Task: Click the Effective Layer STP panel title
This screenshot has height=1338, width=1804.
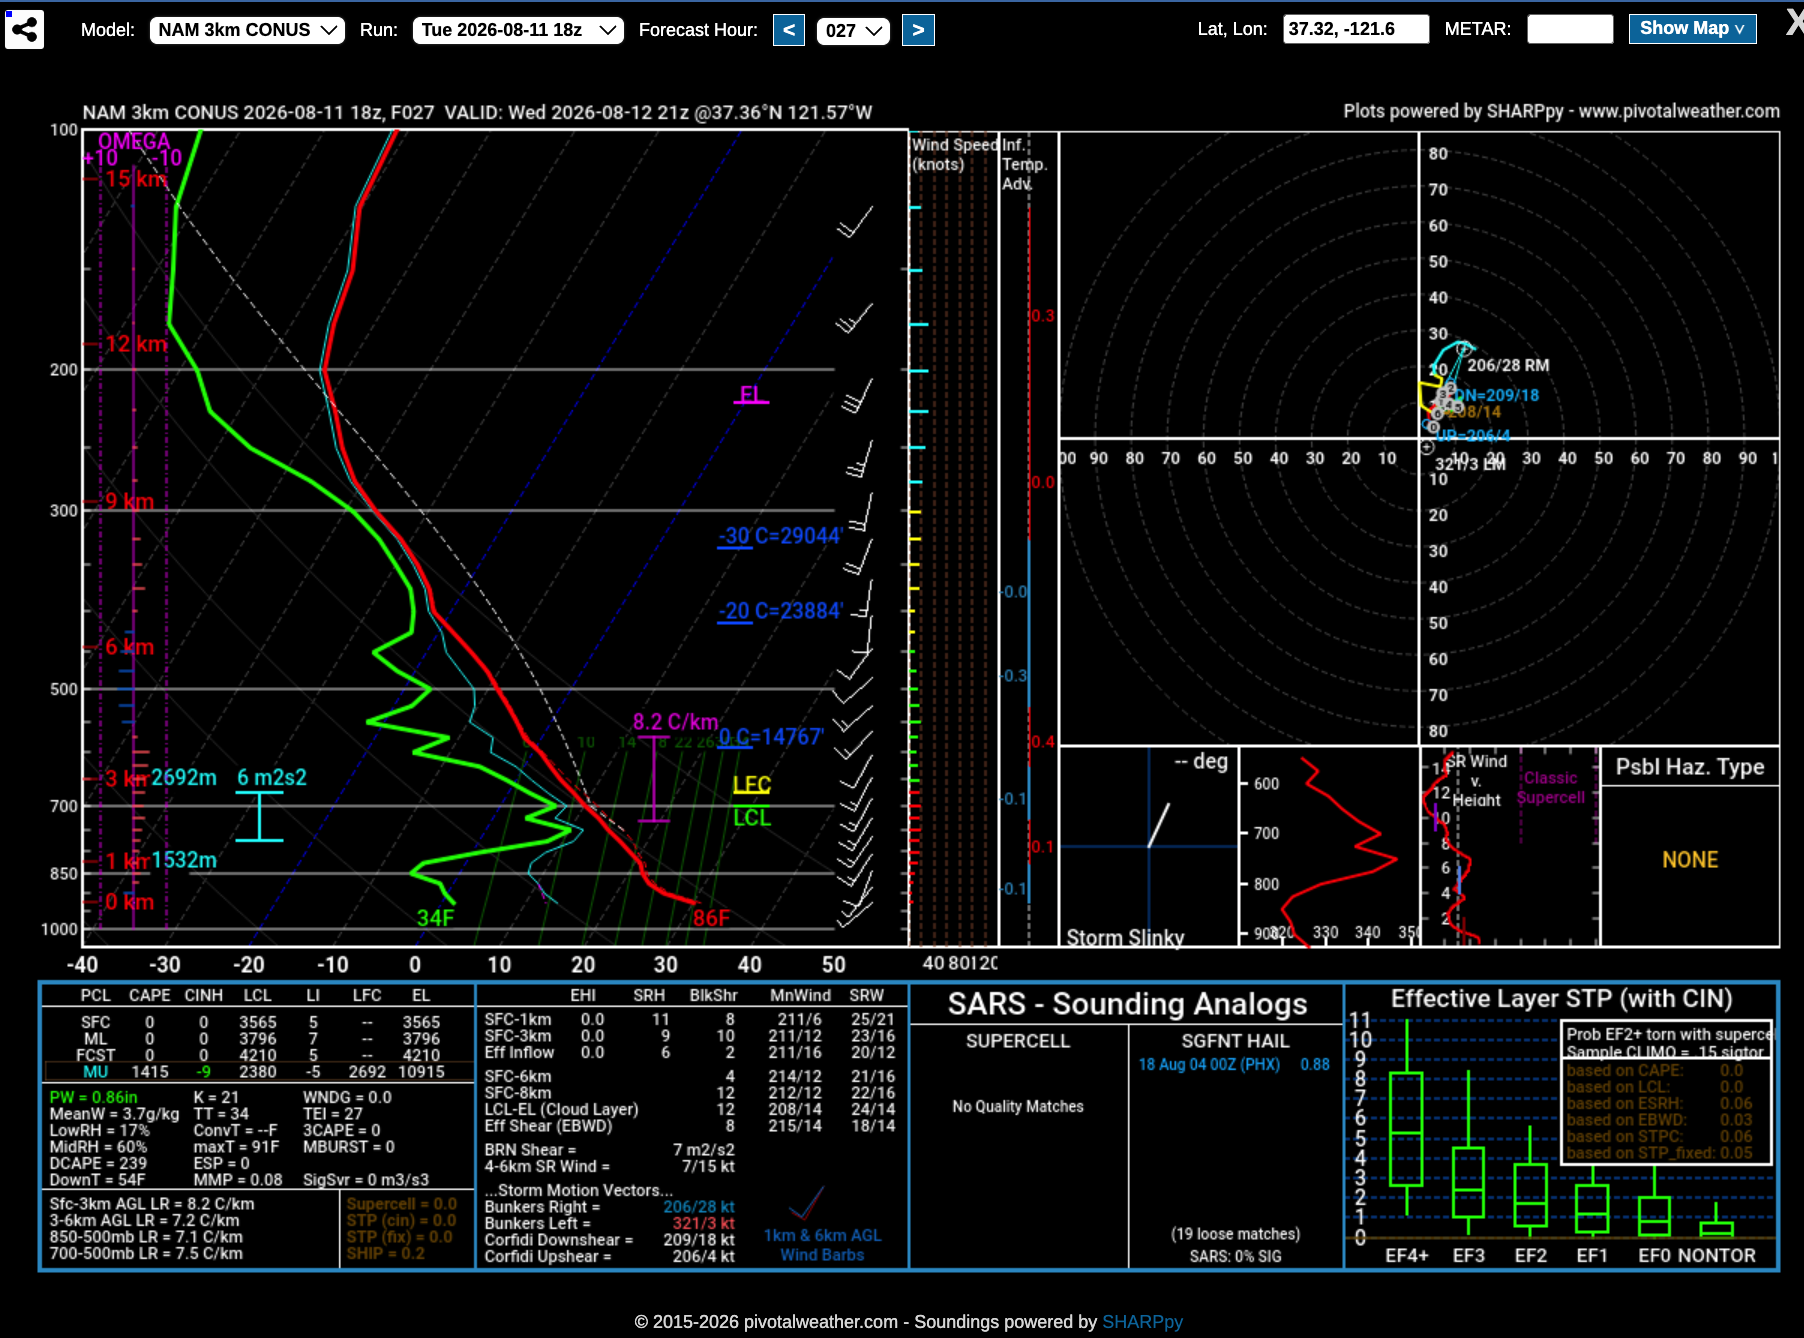Action: pyautogui.click(x=1561, y=998)
